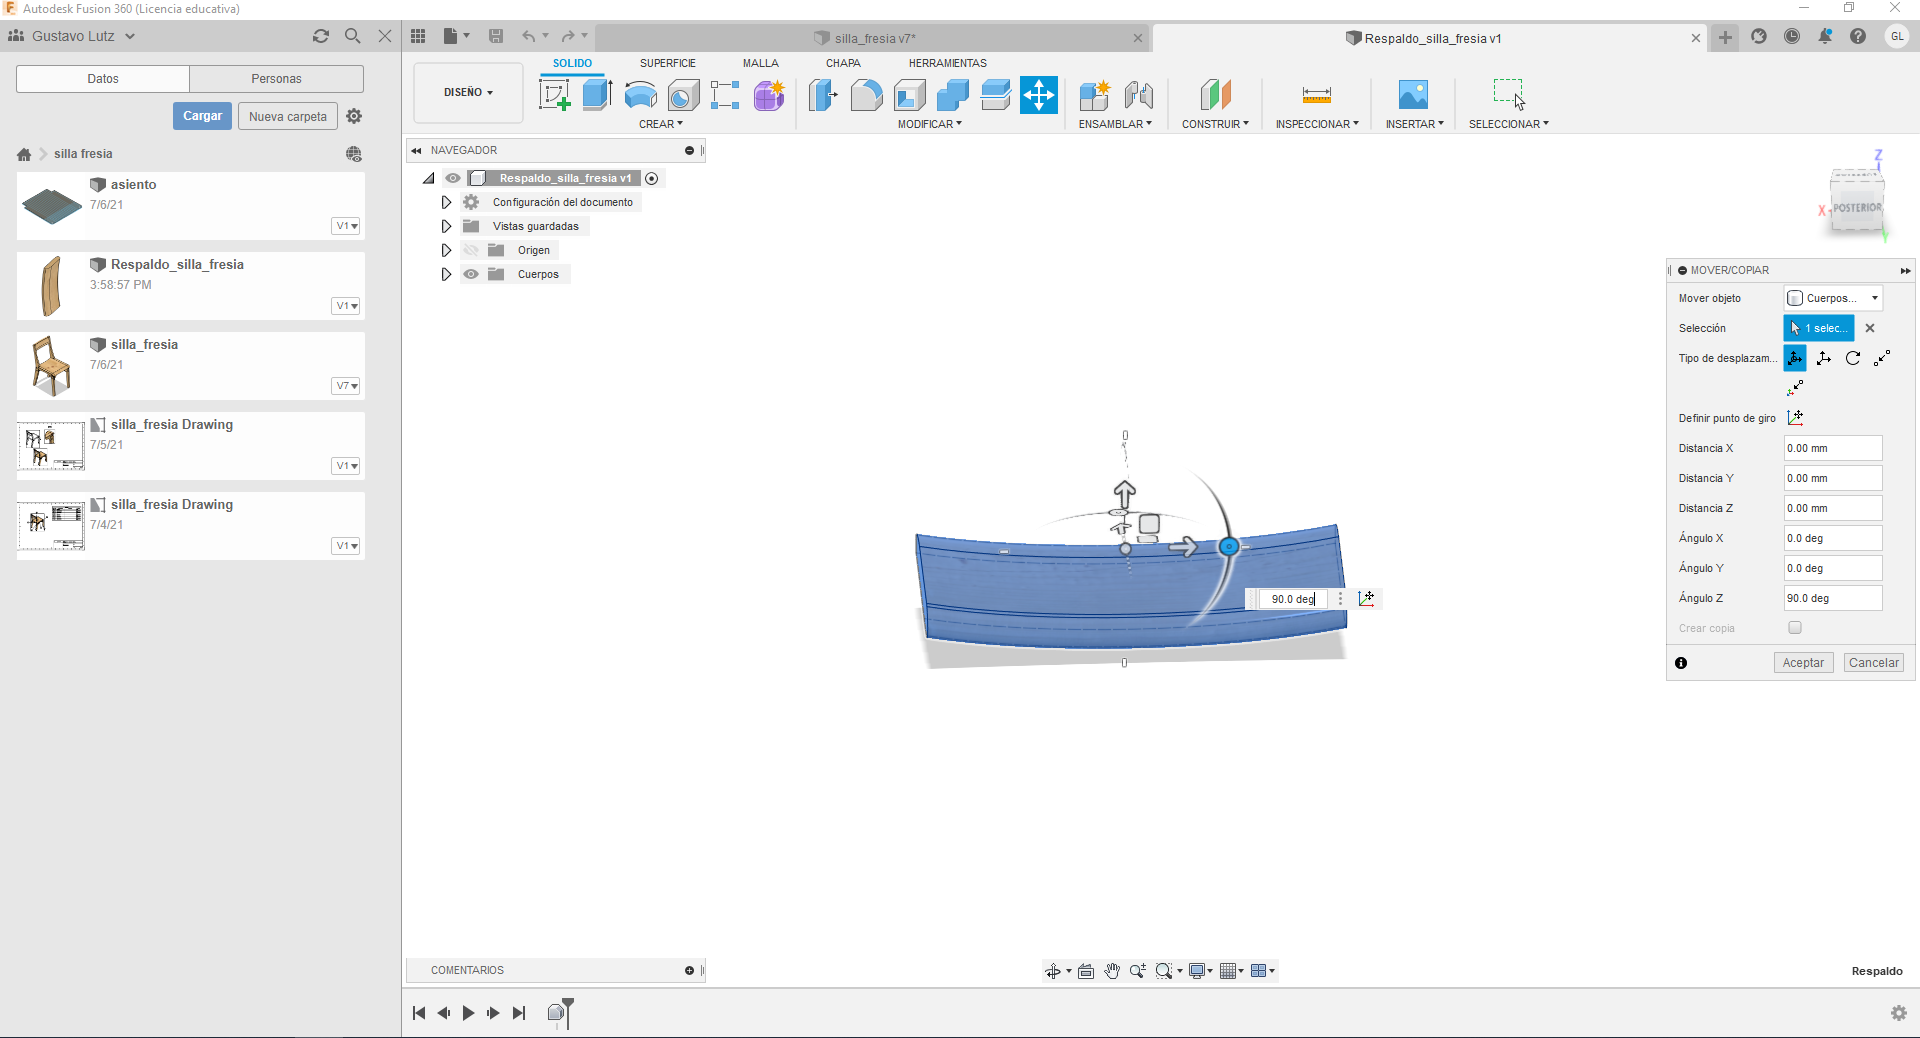Click the Cargar upload button
The width and height of the screenshot is (1920, 1038).
pyautogui.click(x=202, y=116)
